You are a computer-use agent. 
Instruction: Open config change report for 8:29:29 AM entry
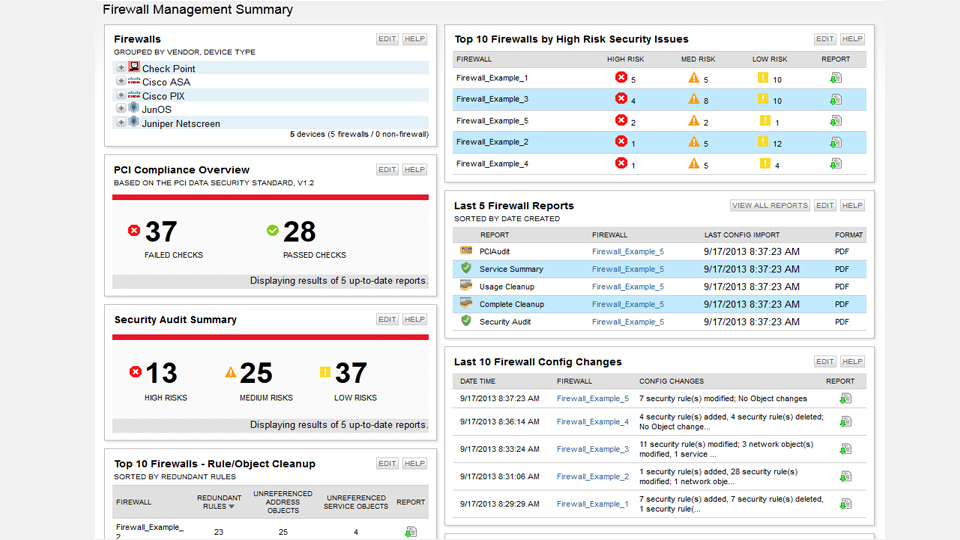click(845, 504)
